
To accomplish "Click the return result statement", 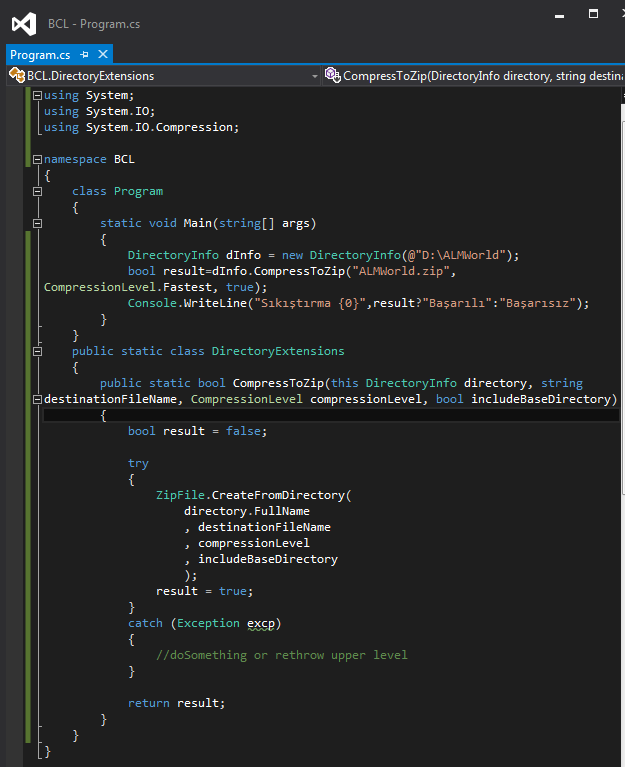I will pos(176,703).
